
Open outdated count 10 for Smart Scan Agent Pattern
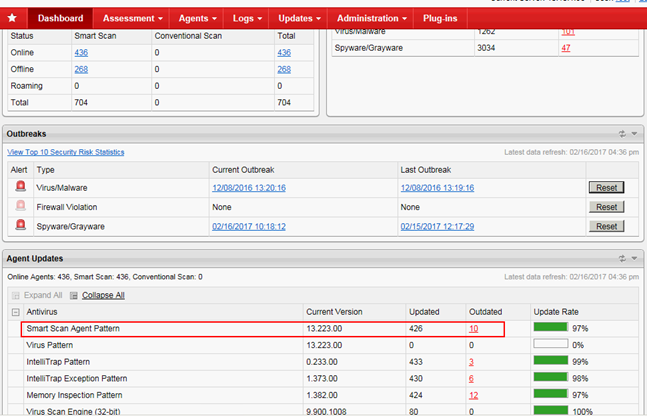click(x=472, y=328)
